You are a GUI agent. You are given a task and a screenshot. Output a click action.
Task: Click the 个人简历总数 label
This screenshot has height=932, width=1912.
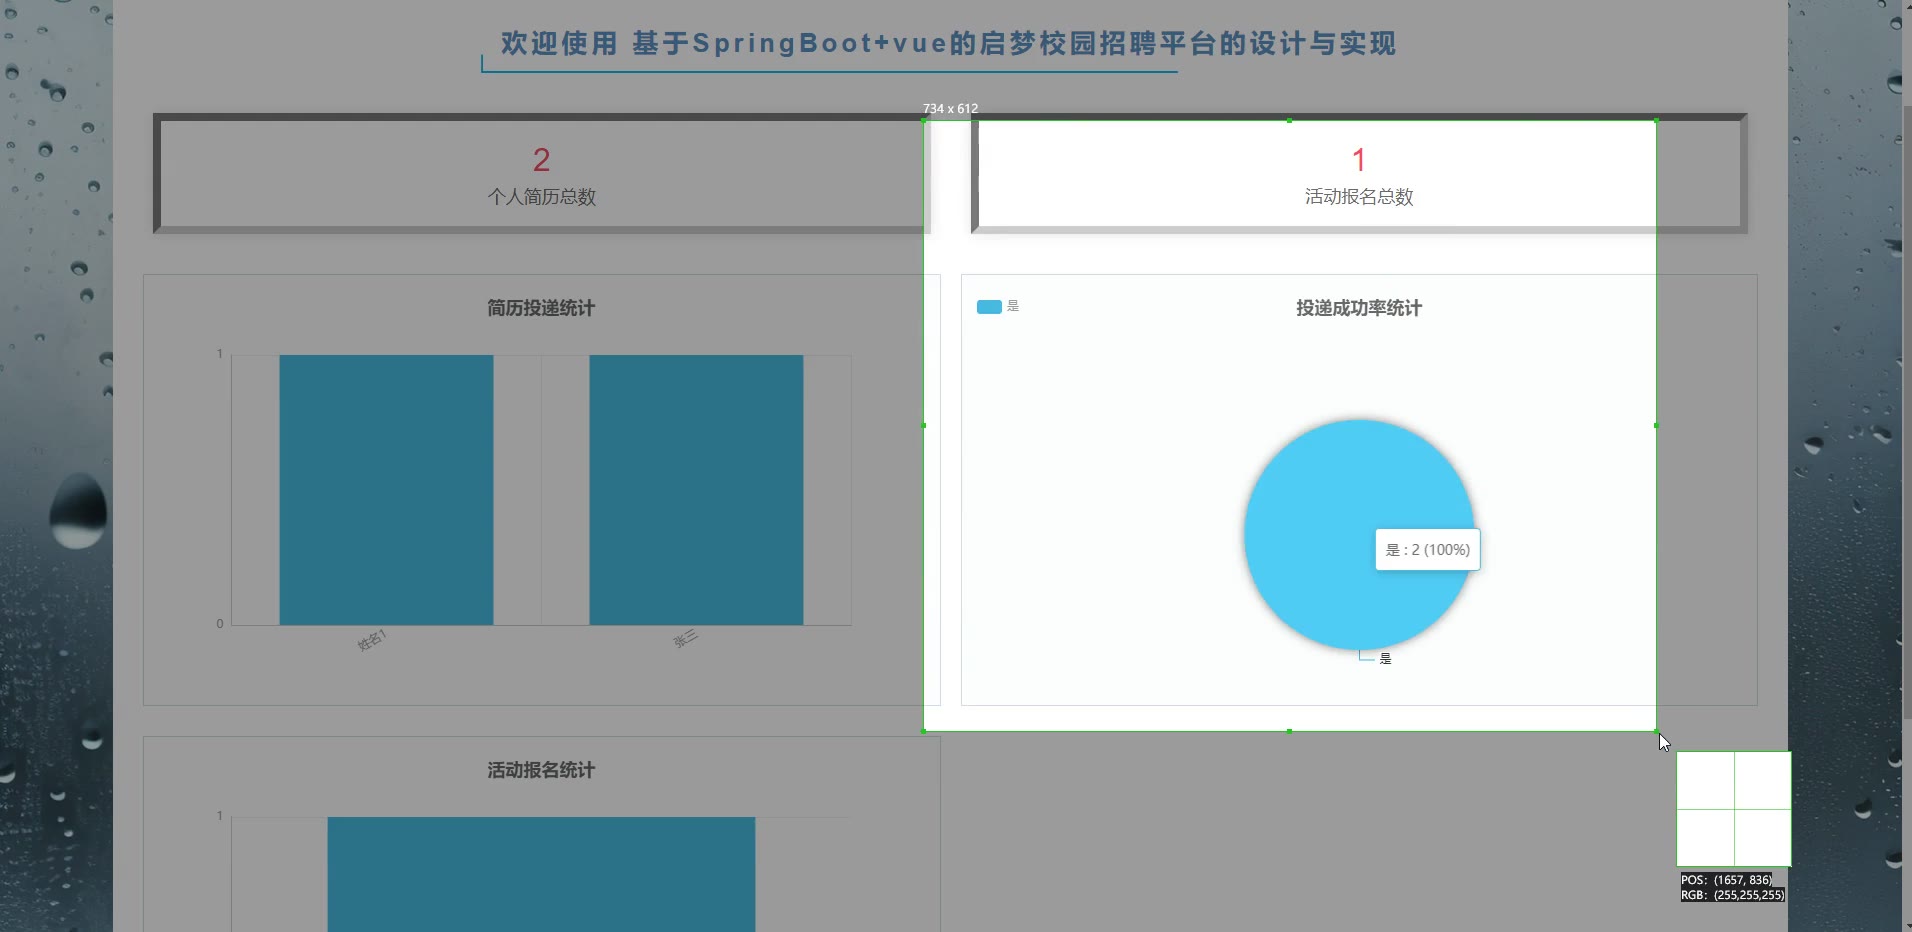pyautogui.click(x=541, y=197)
